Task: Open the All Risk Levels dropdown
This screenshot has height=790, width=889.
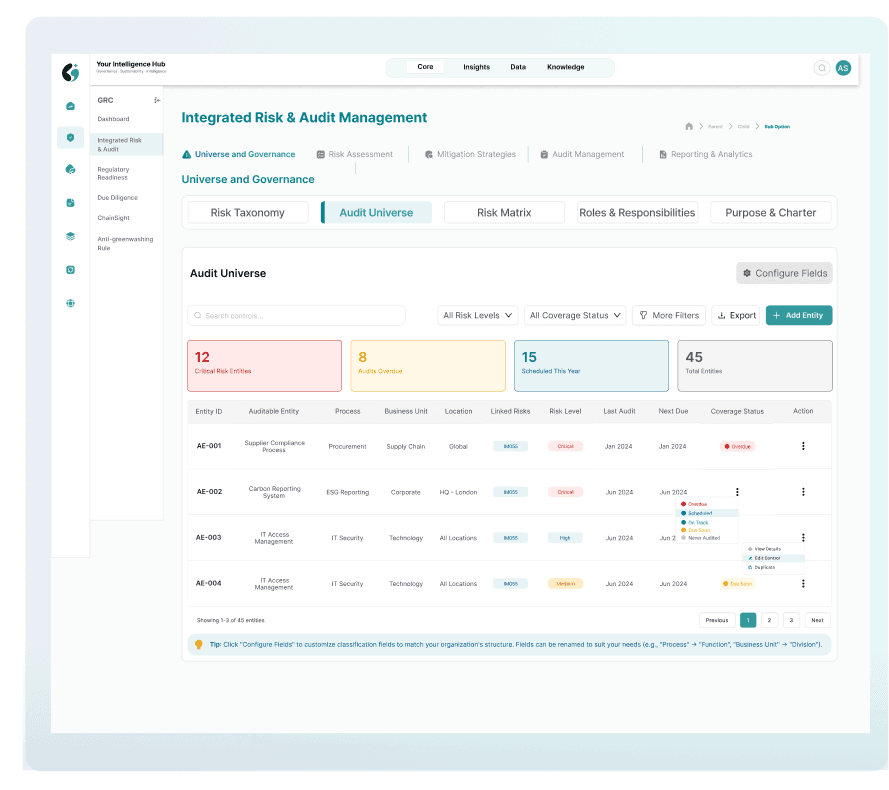Action: [x=477, y=315]
